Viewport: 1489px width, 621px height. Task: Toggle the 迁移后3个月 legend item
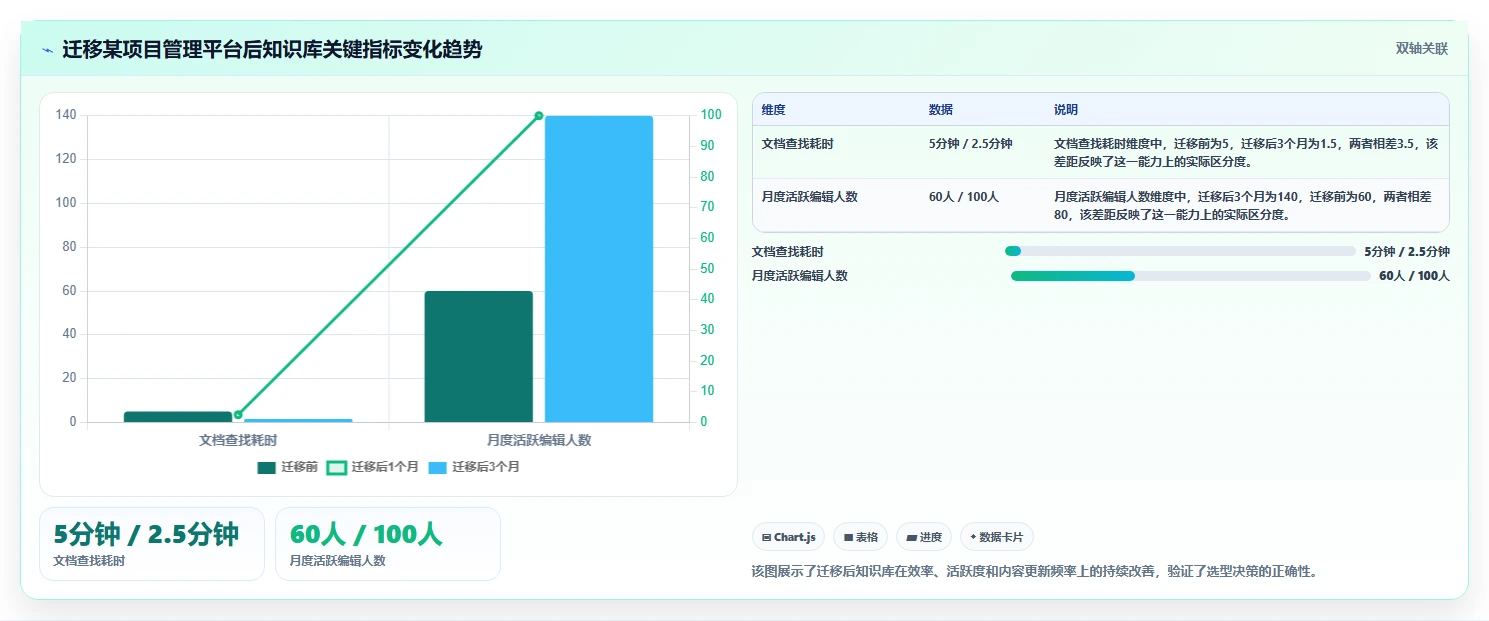point(474,467)
